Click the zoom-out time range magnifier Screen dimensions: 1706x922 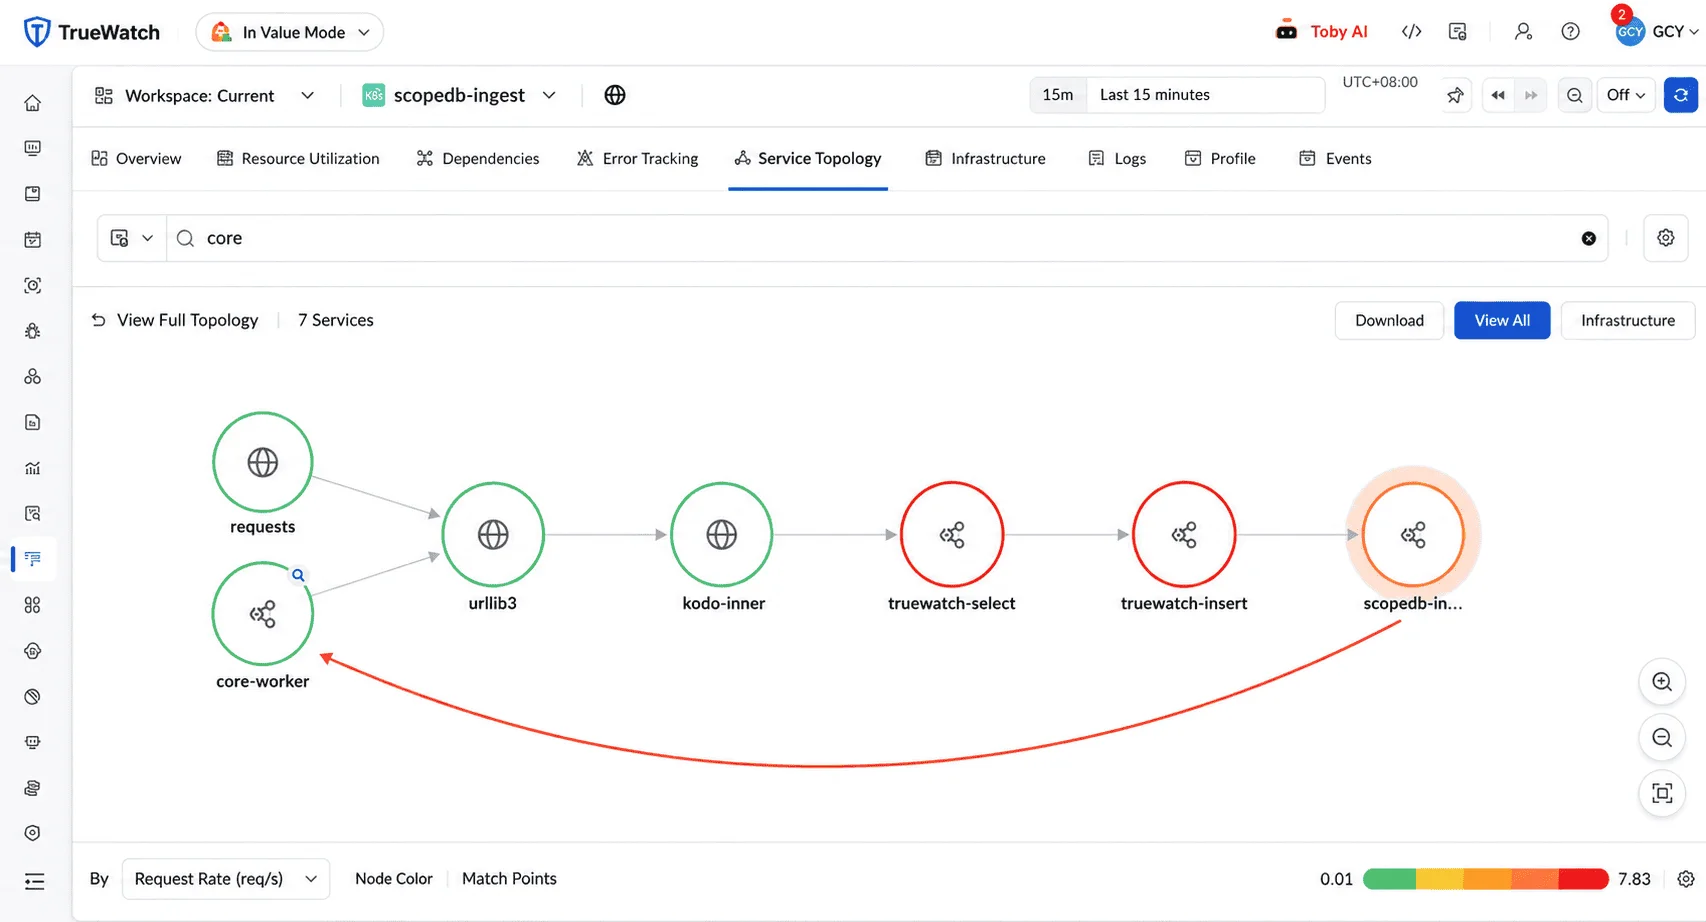[x=1575, y=95]
